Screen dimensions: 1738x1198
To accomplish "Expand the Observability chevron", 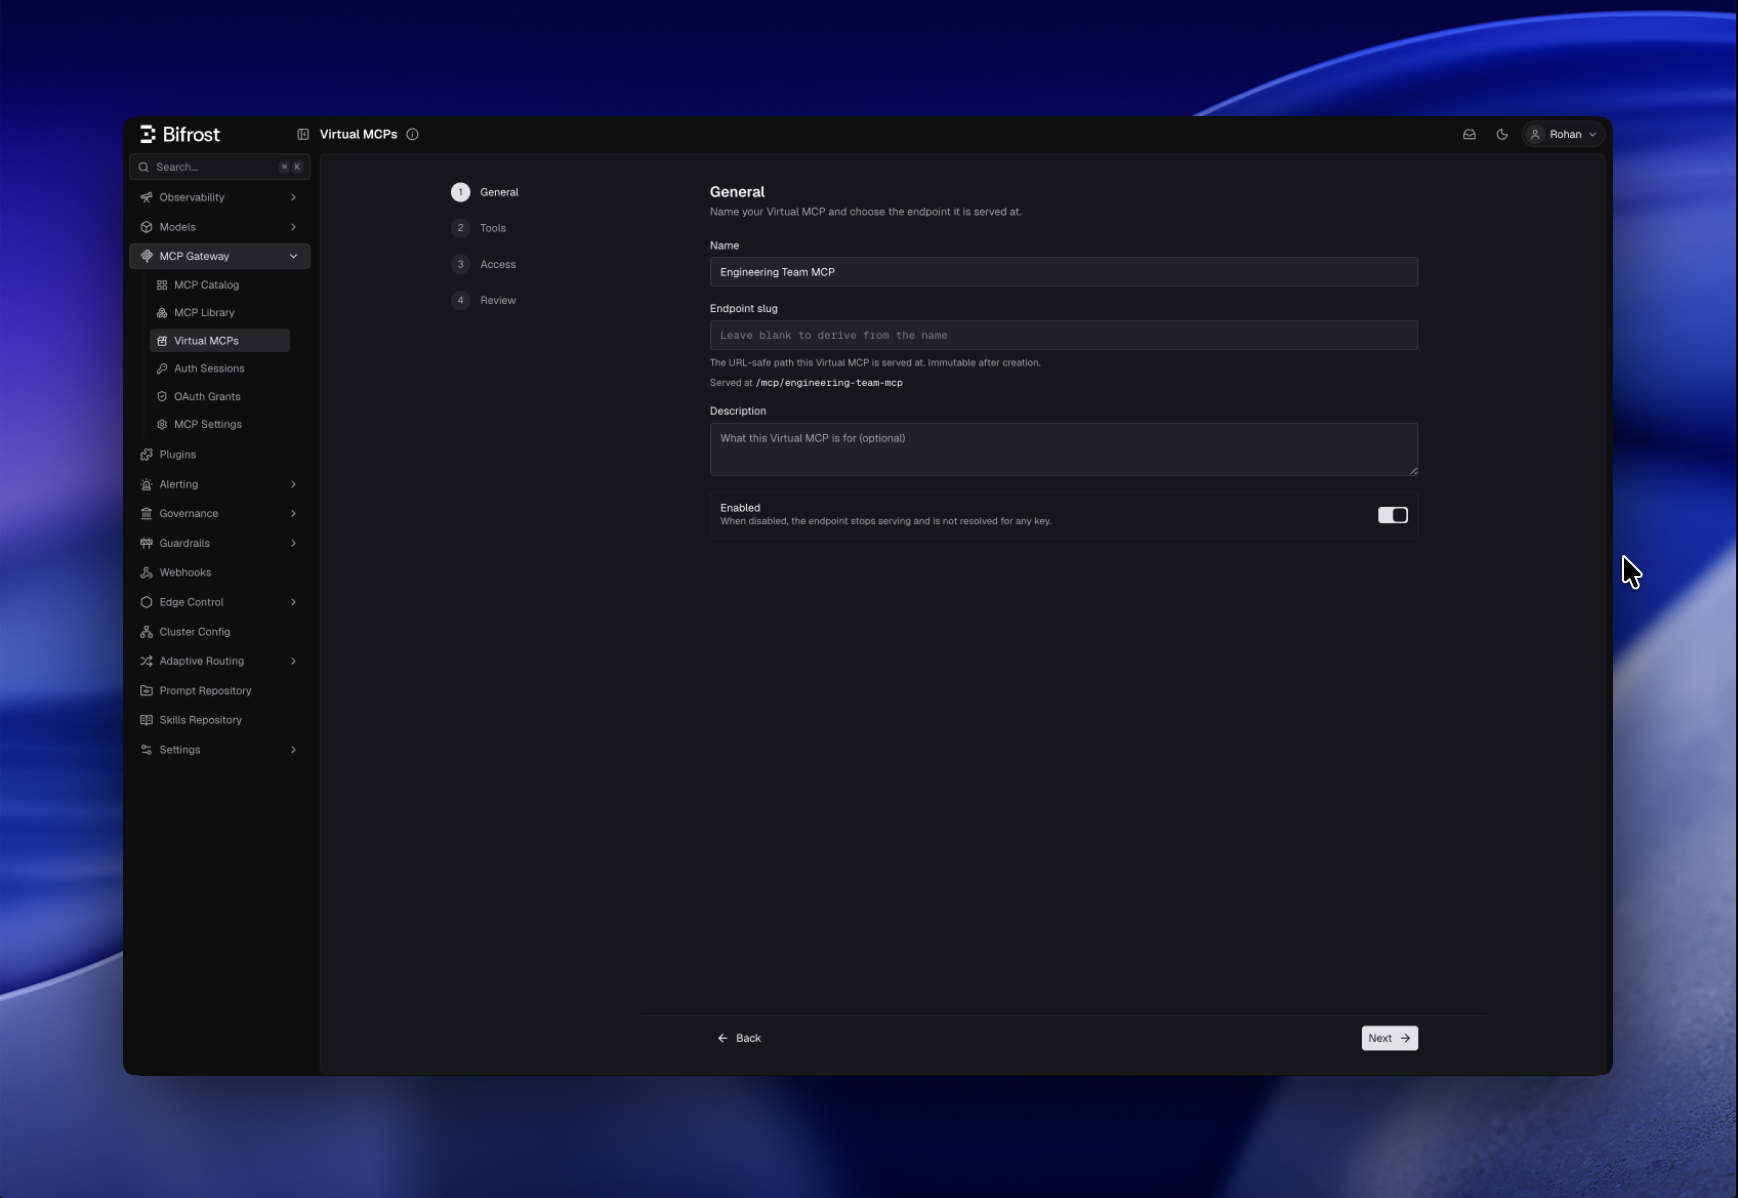I will 293,198.
